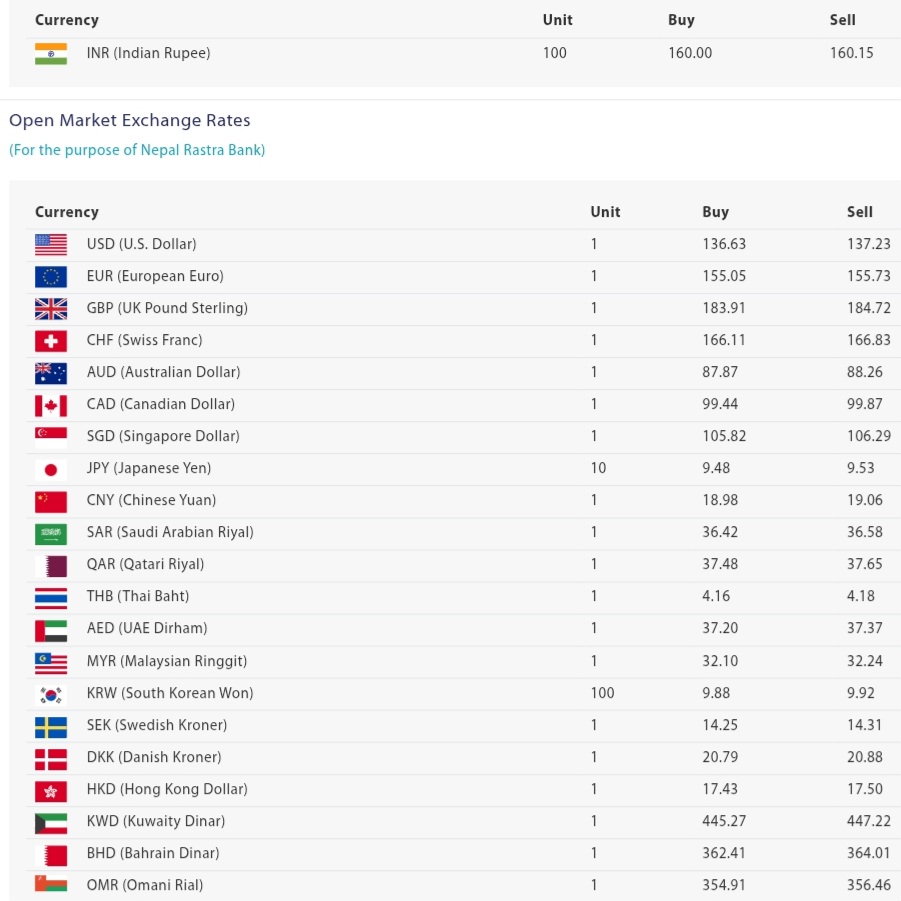Click the Kuwait flag icon

pos(51,822)
